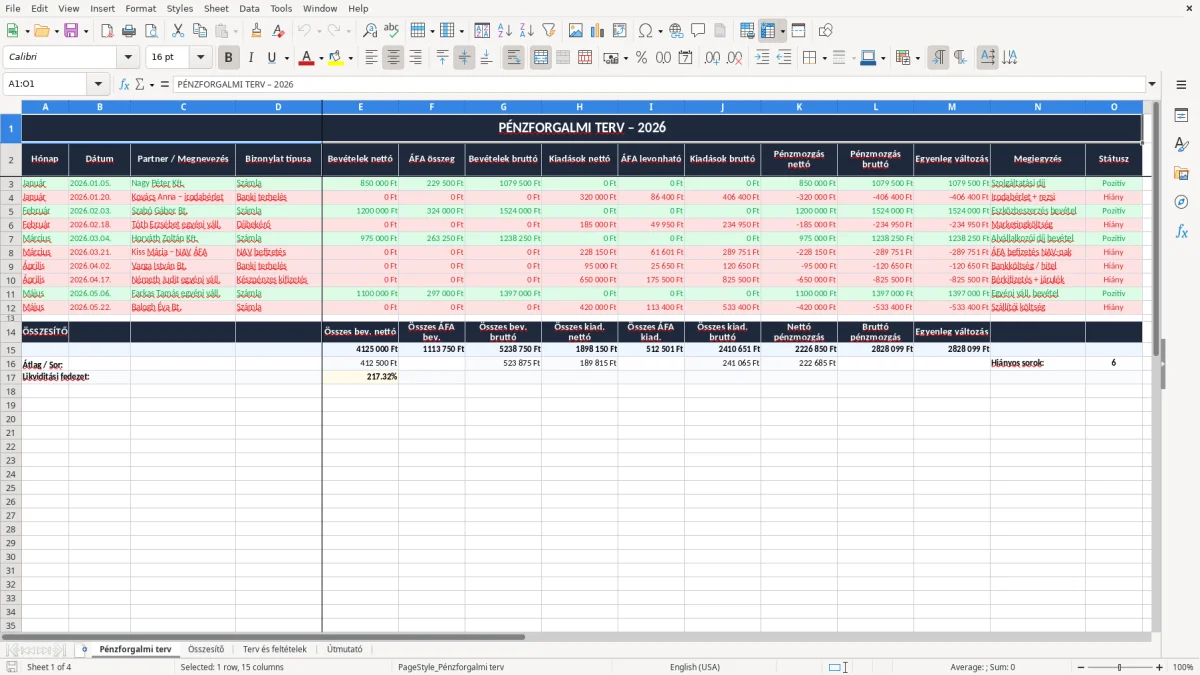Increase indent
The width and height of the screenshot is (1200, 675).
(762, 58)
